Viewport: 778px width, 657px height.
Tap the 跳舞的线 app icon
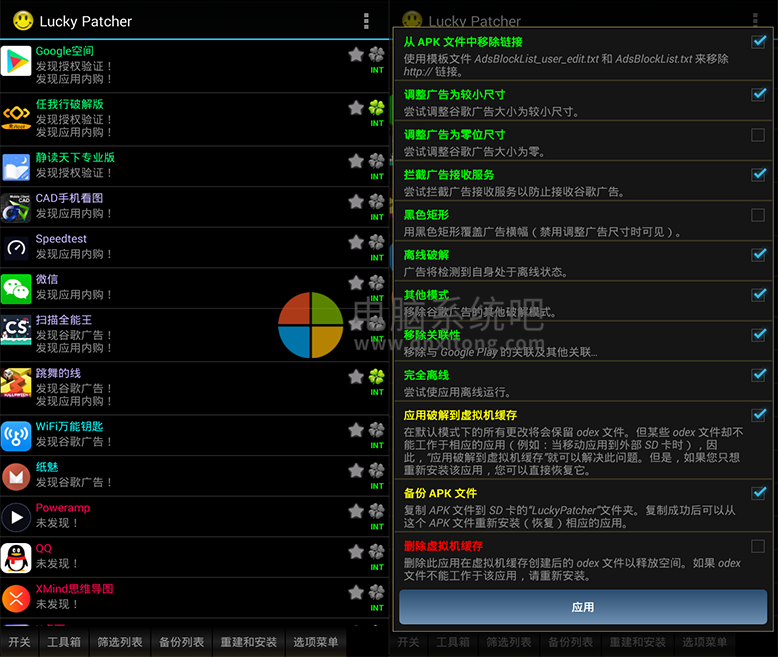point(16,383)
